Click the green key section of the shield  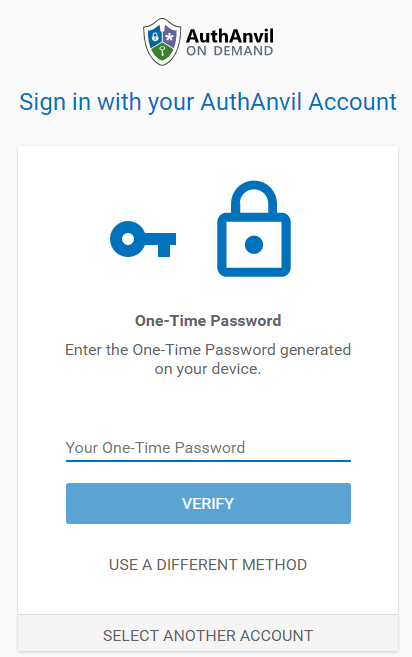click(x=162, y=52)
